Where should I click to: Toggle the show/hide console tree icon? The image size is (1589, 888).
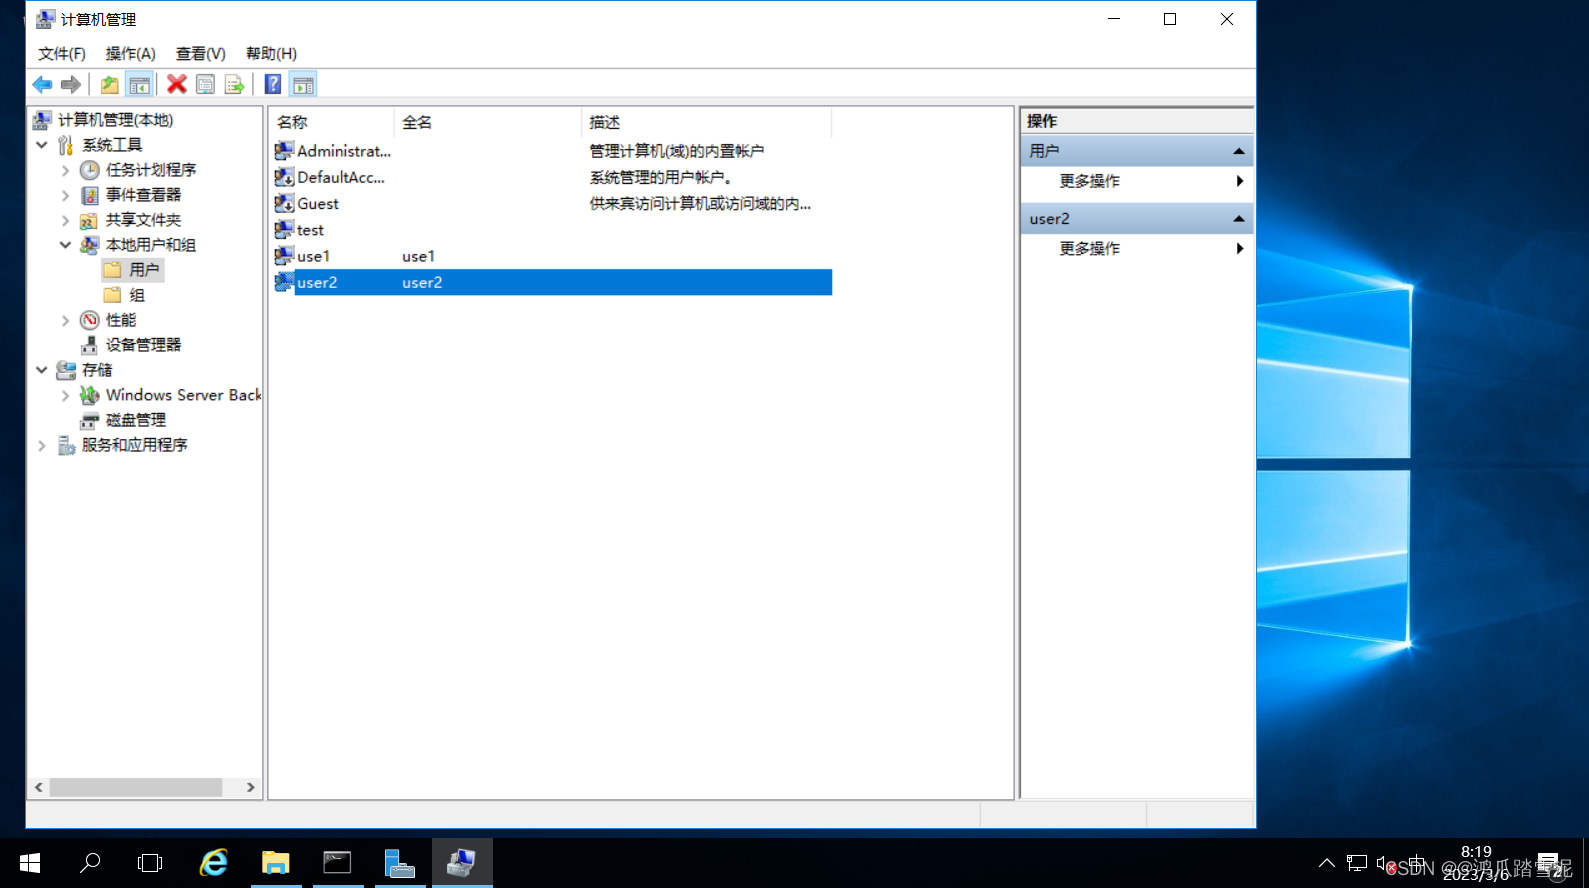[139, 85]
